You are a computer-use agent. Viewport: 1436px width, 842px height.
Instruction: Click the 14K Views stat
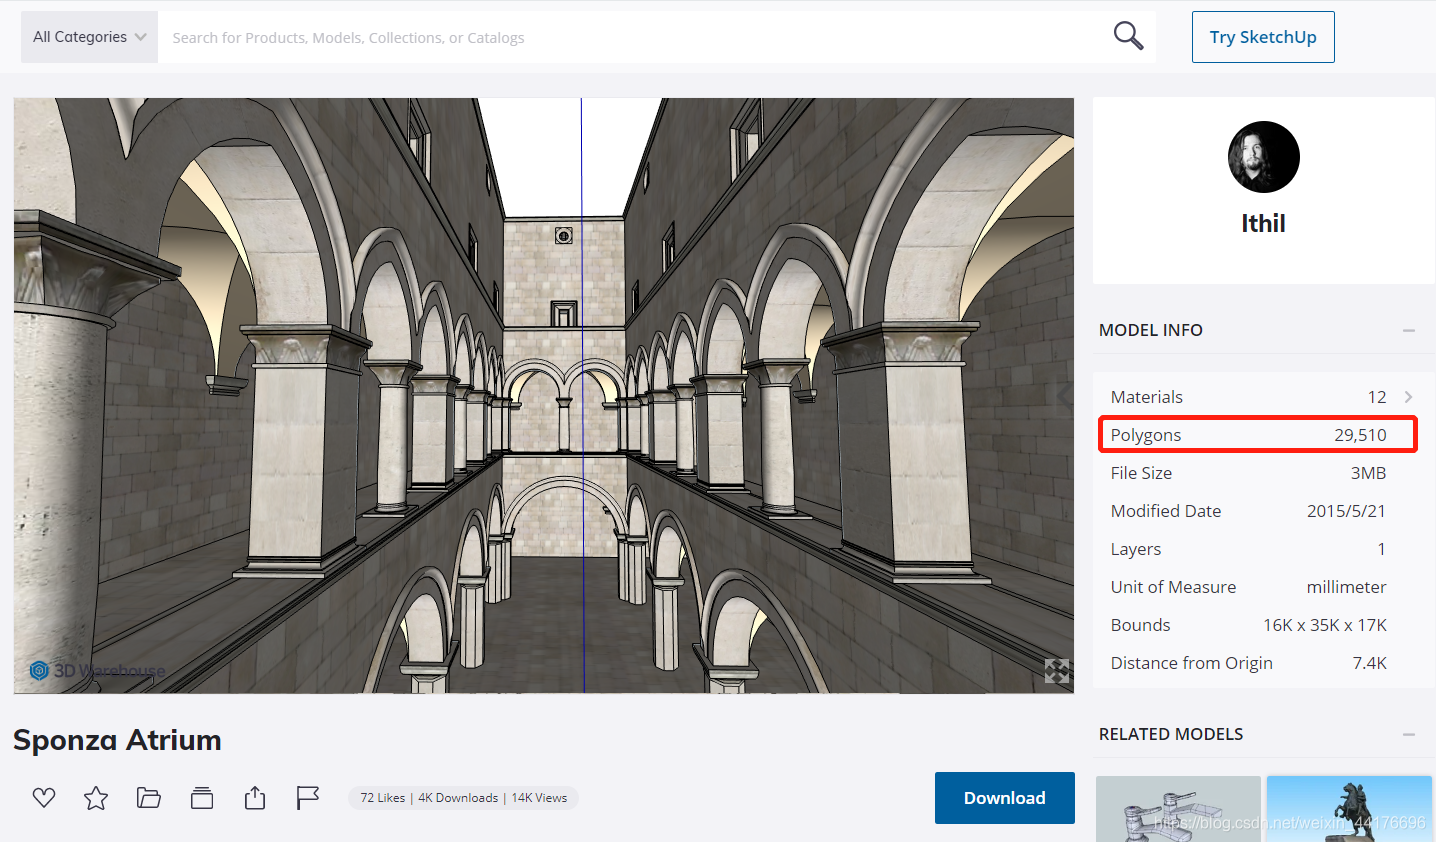(x=539, y=798)
